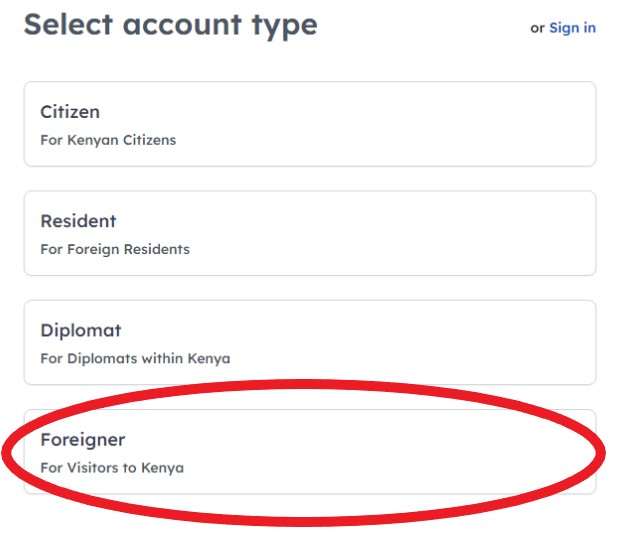
Task: Click empty right side of Citizen card
Action: [x=500, y=124]
